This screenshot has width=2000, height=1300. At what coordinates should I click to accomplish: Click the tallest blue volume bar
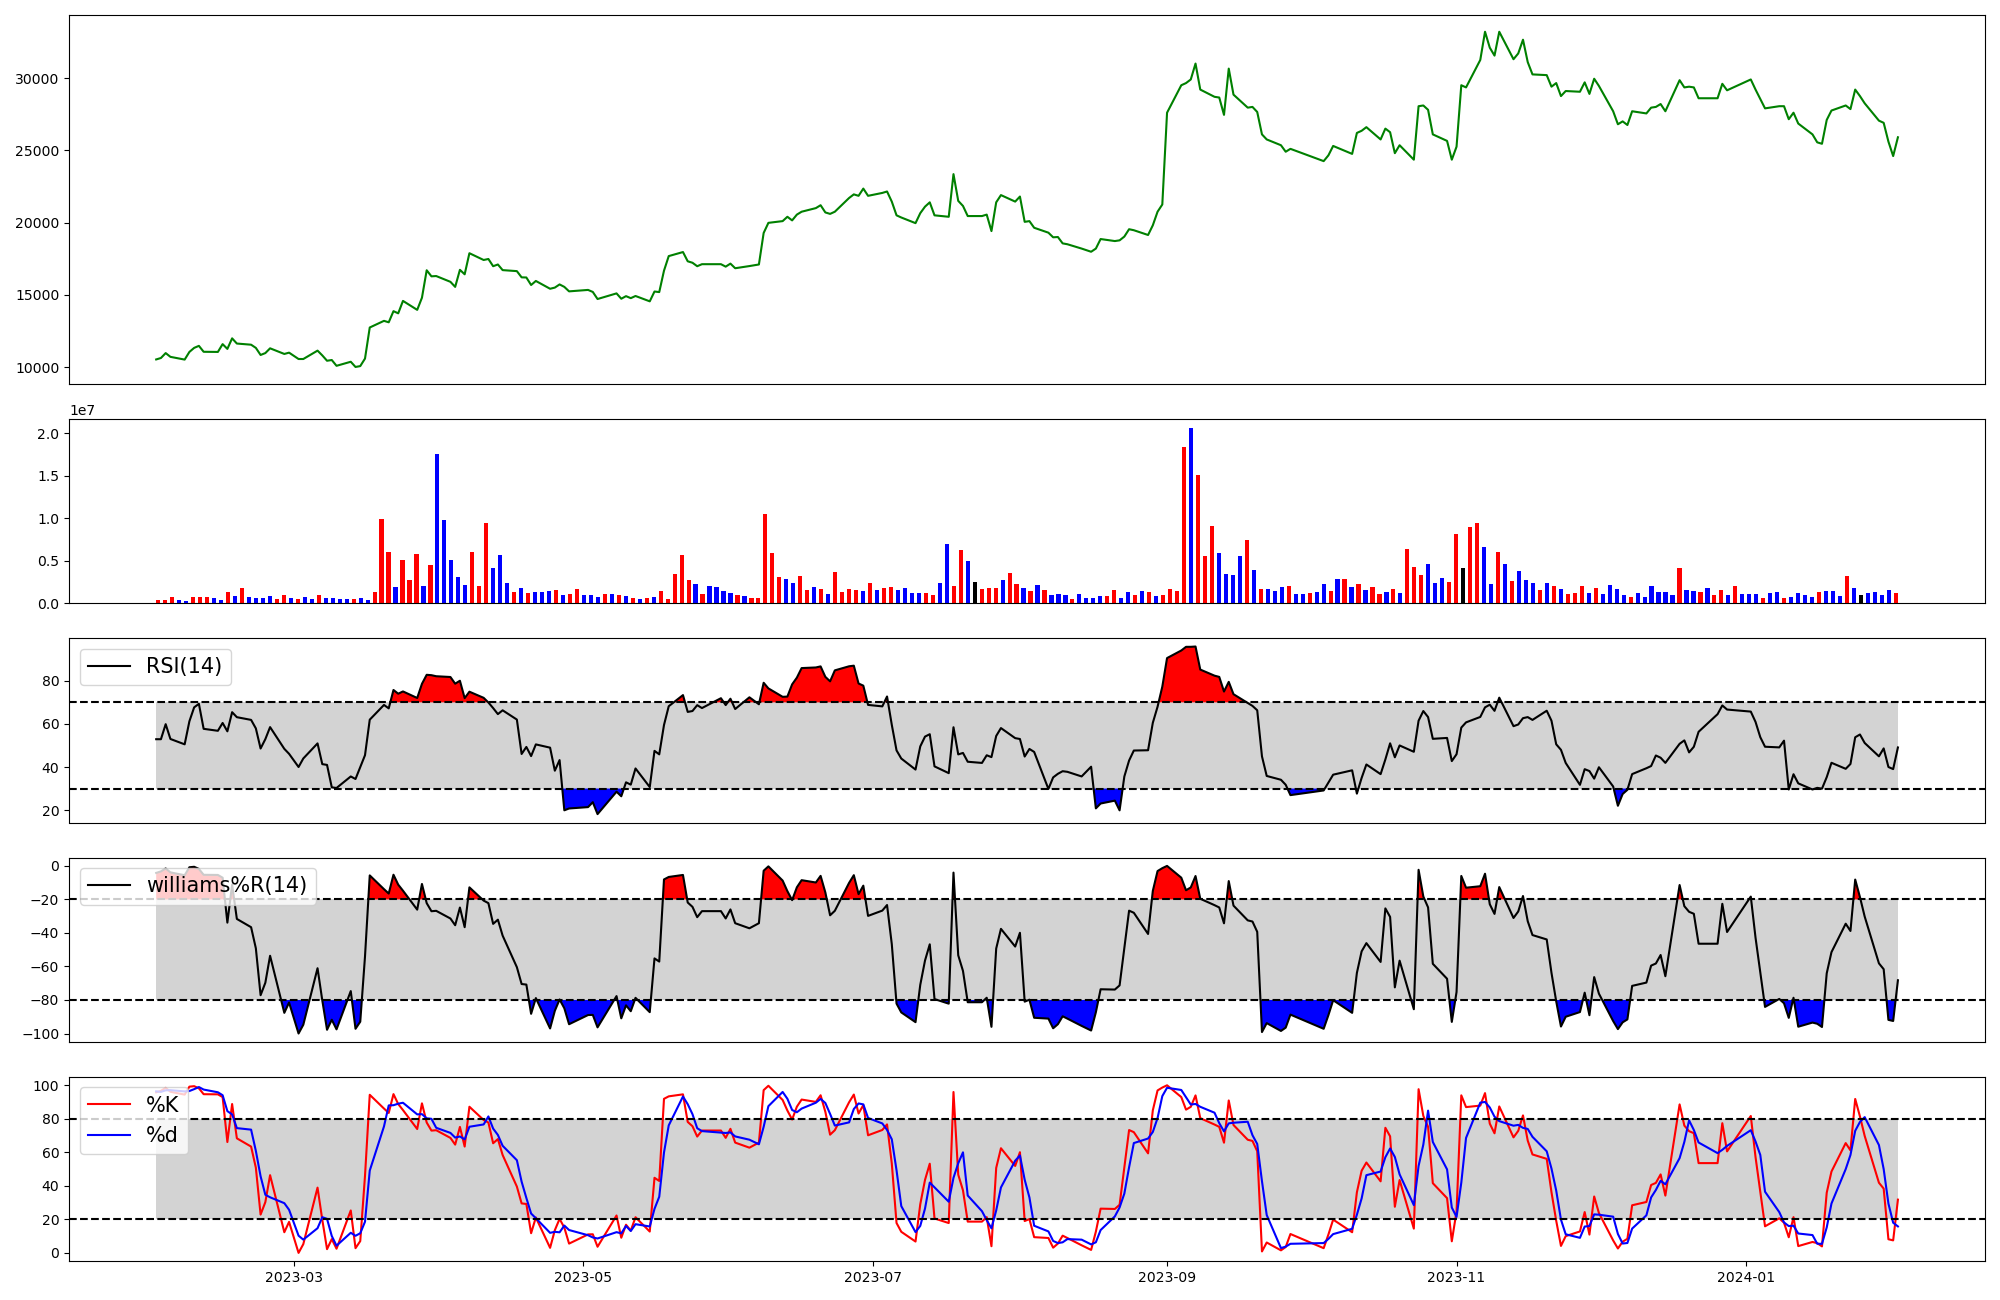point(1190,515)
